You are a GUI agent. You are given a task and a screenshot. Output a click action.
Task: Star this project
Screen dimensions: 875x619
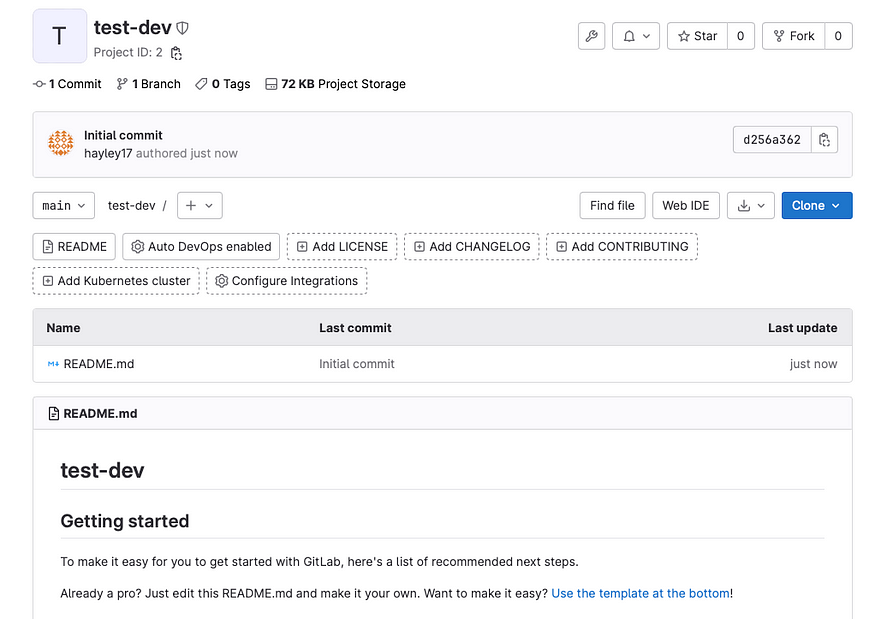pyautogui.click(x=697, y=36)
